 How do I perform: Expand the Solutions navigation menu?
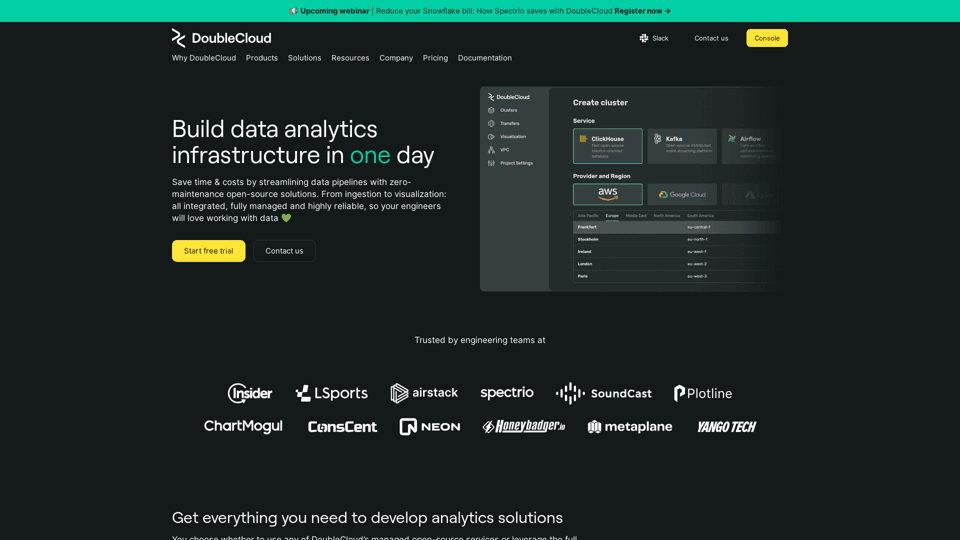[304, 58]
